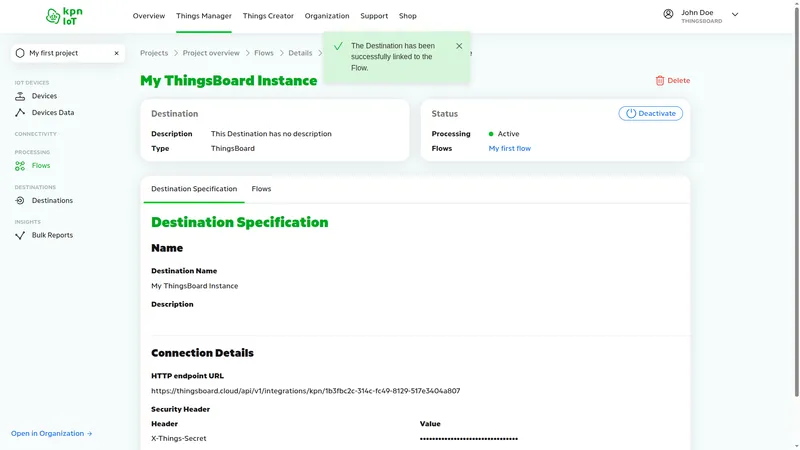Click the My ThingsBoard Instance name value

(194, 286)
